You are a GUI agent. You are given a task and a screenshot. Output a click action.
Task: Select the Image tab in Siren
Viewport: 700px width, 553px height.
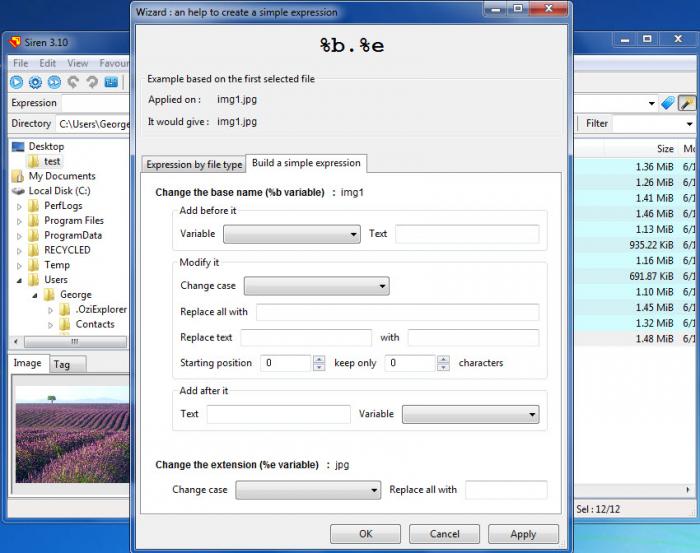point(27,363)
